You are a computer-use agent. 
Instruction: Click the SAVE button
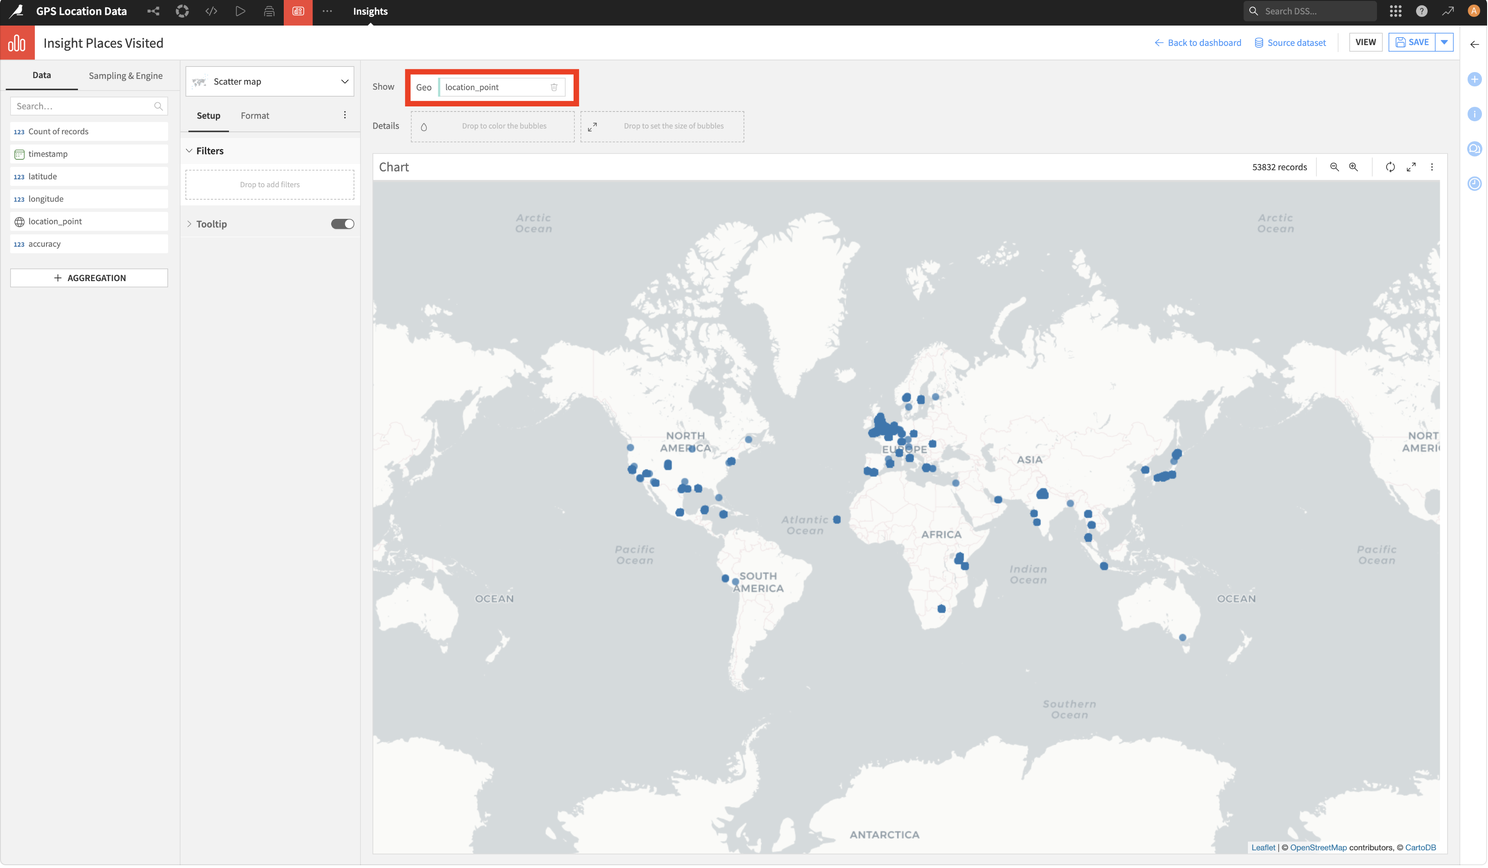tap(1412, 42)
